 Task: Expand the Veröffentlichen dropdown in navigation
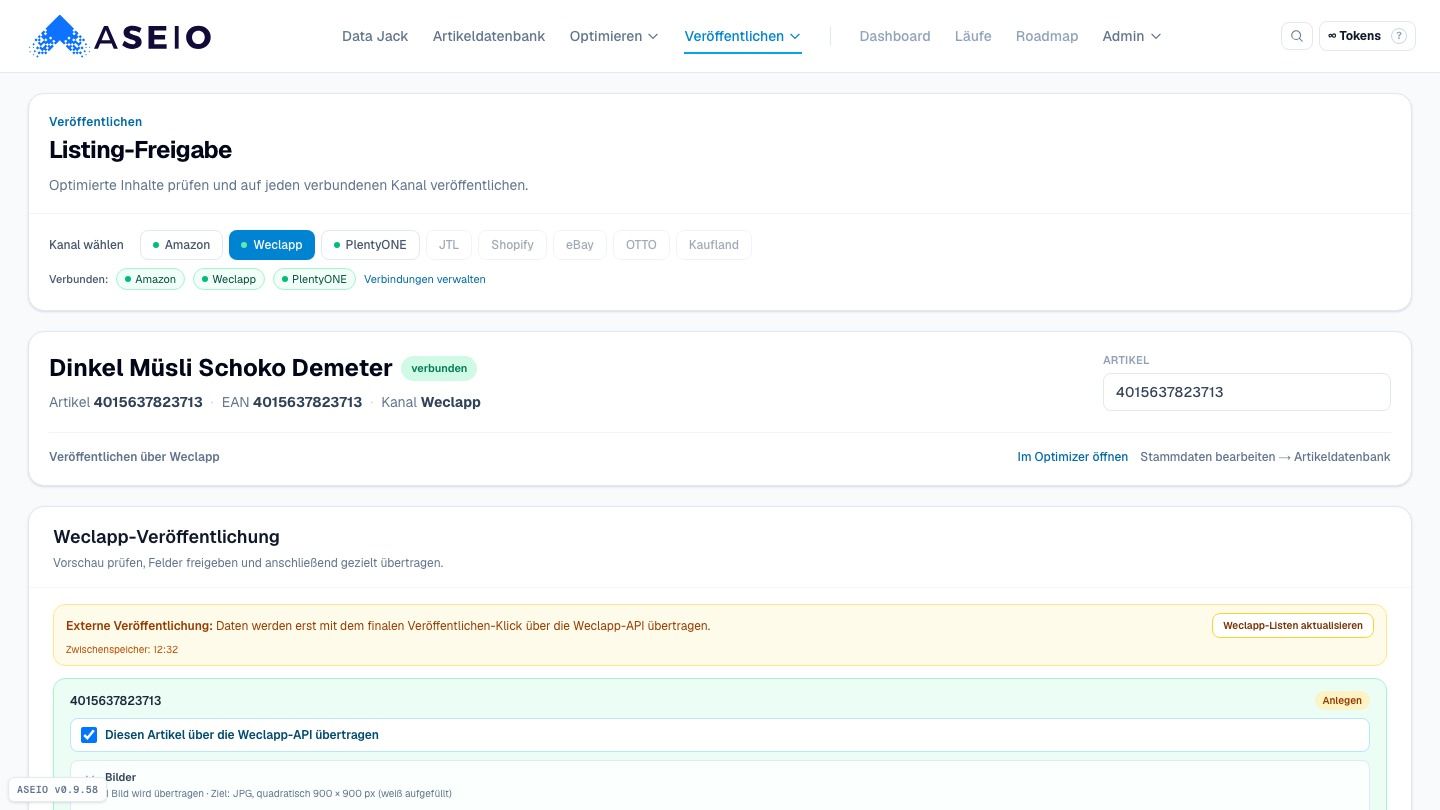pyautogui.click(x=743, y=36)
